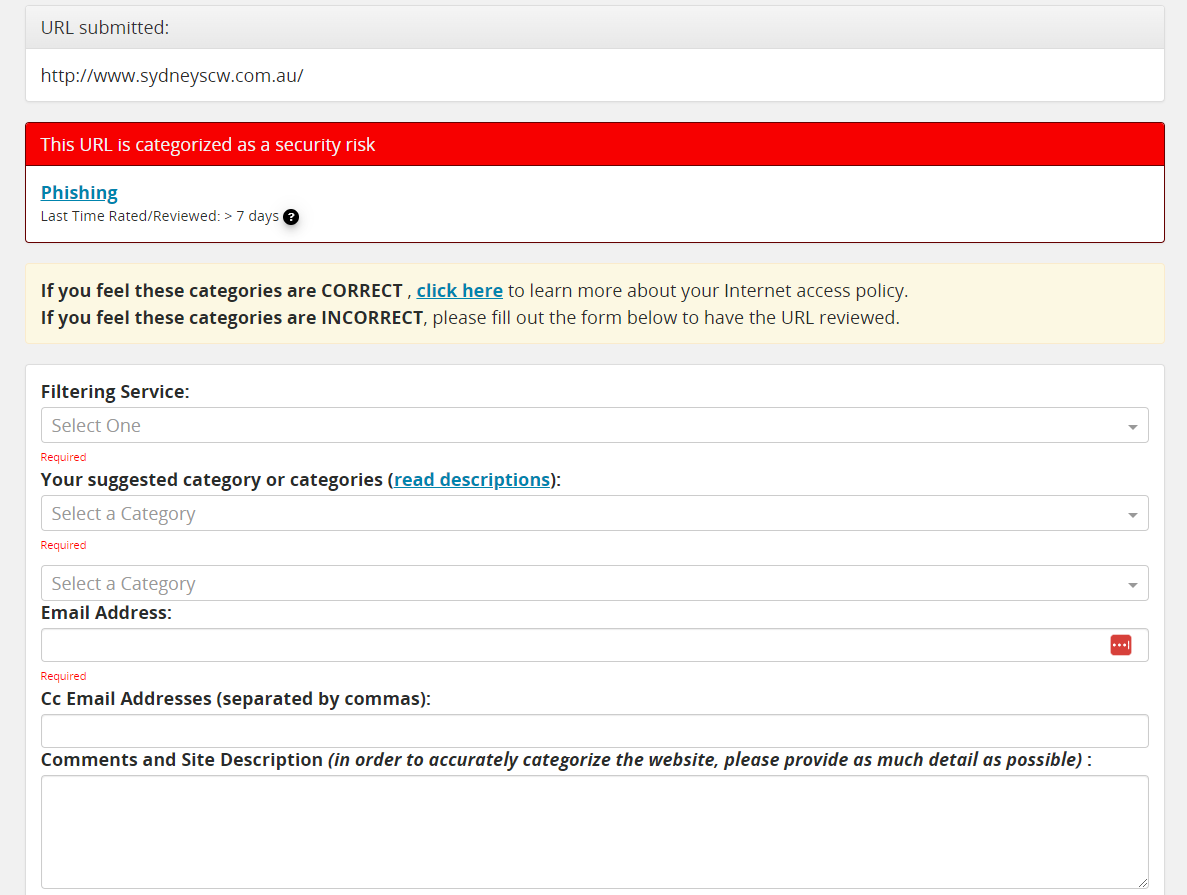This screenshot has height=895, width=1187.
Task: Follow the click here policy link
Action: (459, 290)
